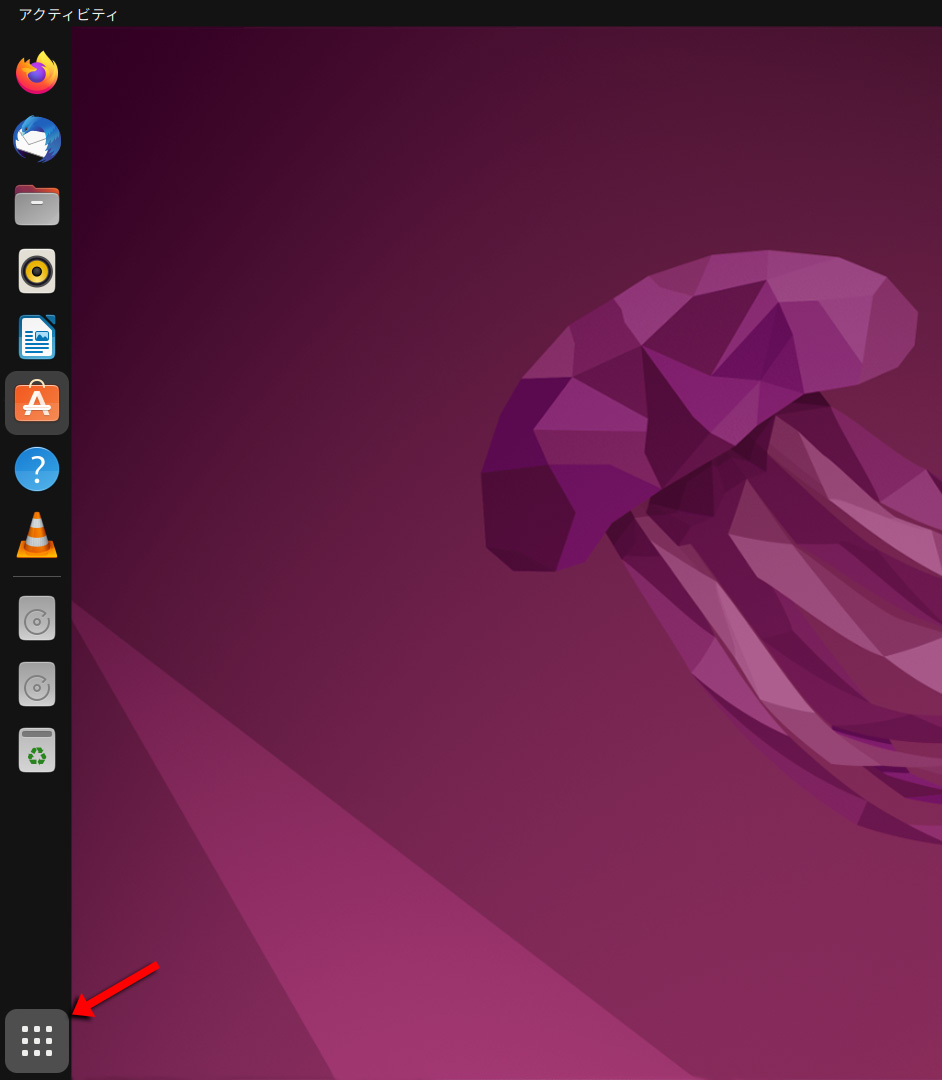Open LibreOffice Writer
The height and width of the screenshot is (1080, 942).
tap(37, 337)
